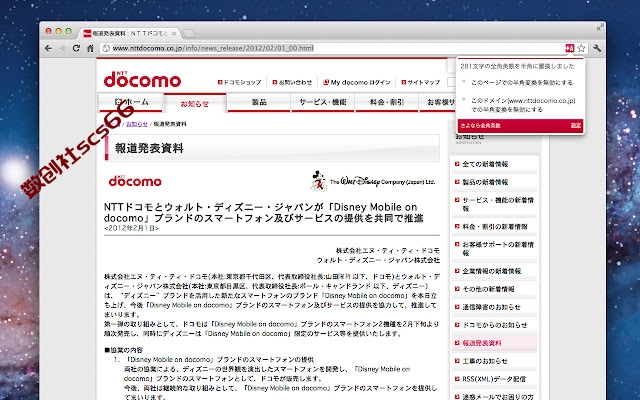The image size is (640, 400).
Task: Select the ホーム navigation tab
Action: coord(131,102)
